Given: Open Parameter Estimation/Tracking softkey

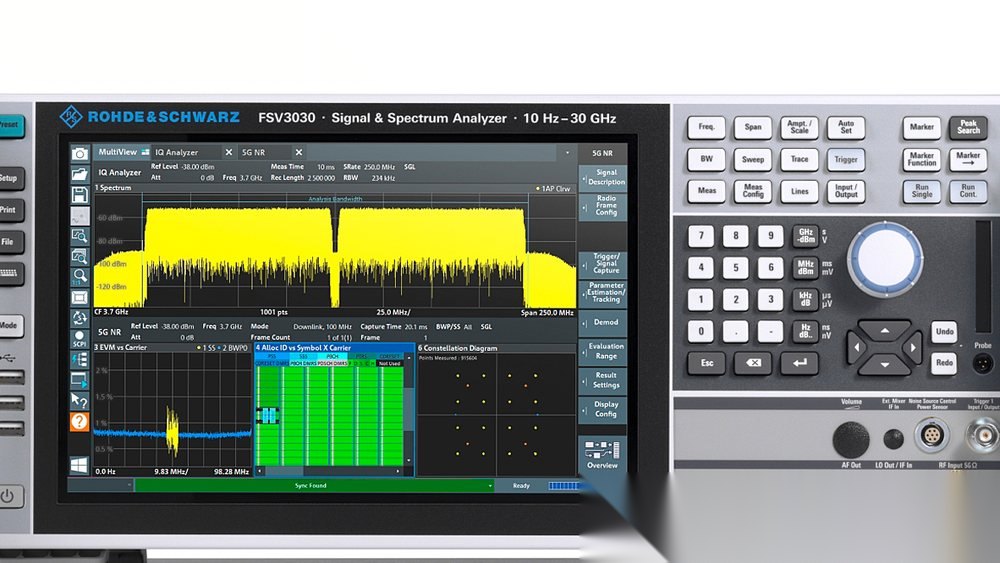Looking at the screenshot, I should click(x=603, y=292).
